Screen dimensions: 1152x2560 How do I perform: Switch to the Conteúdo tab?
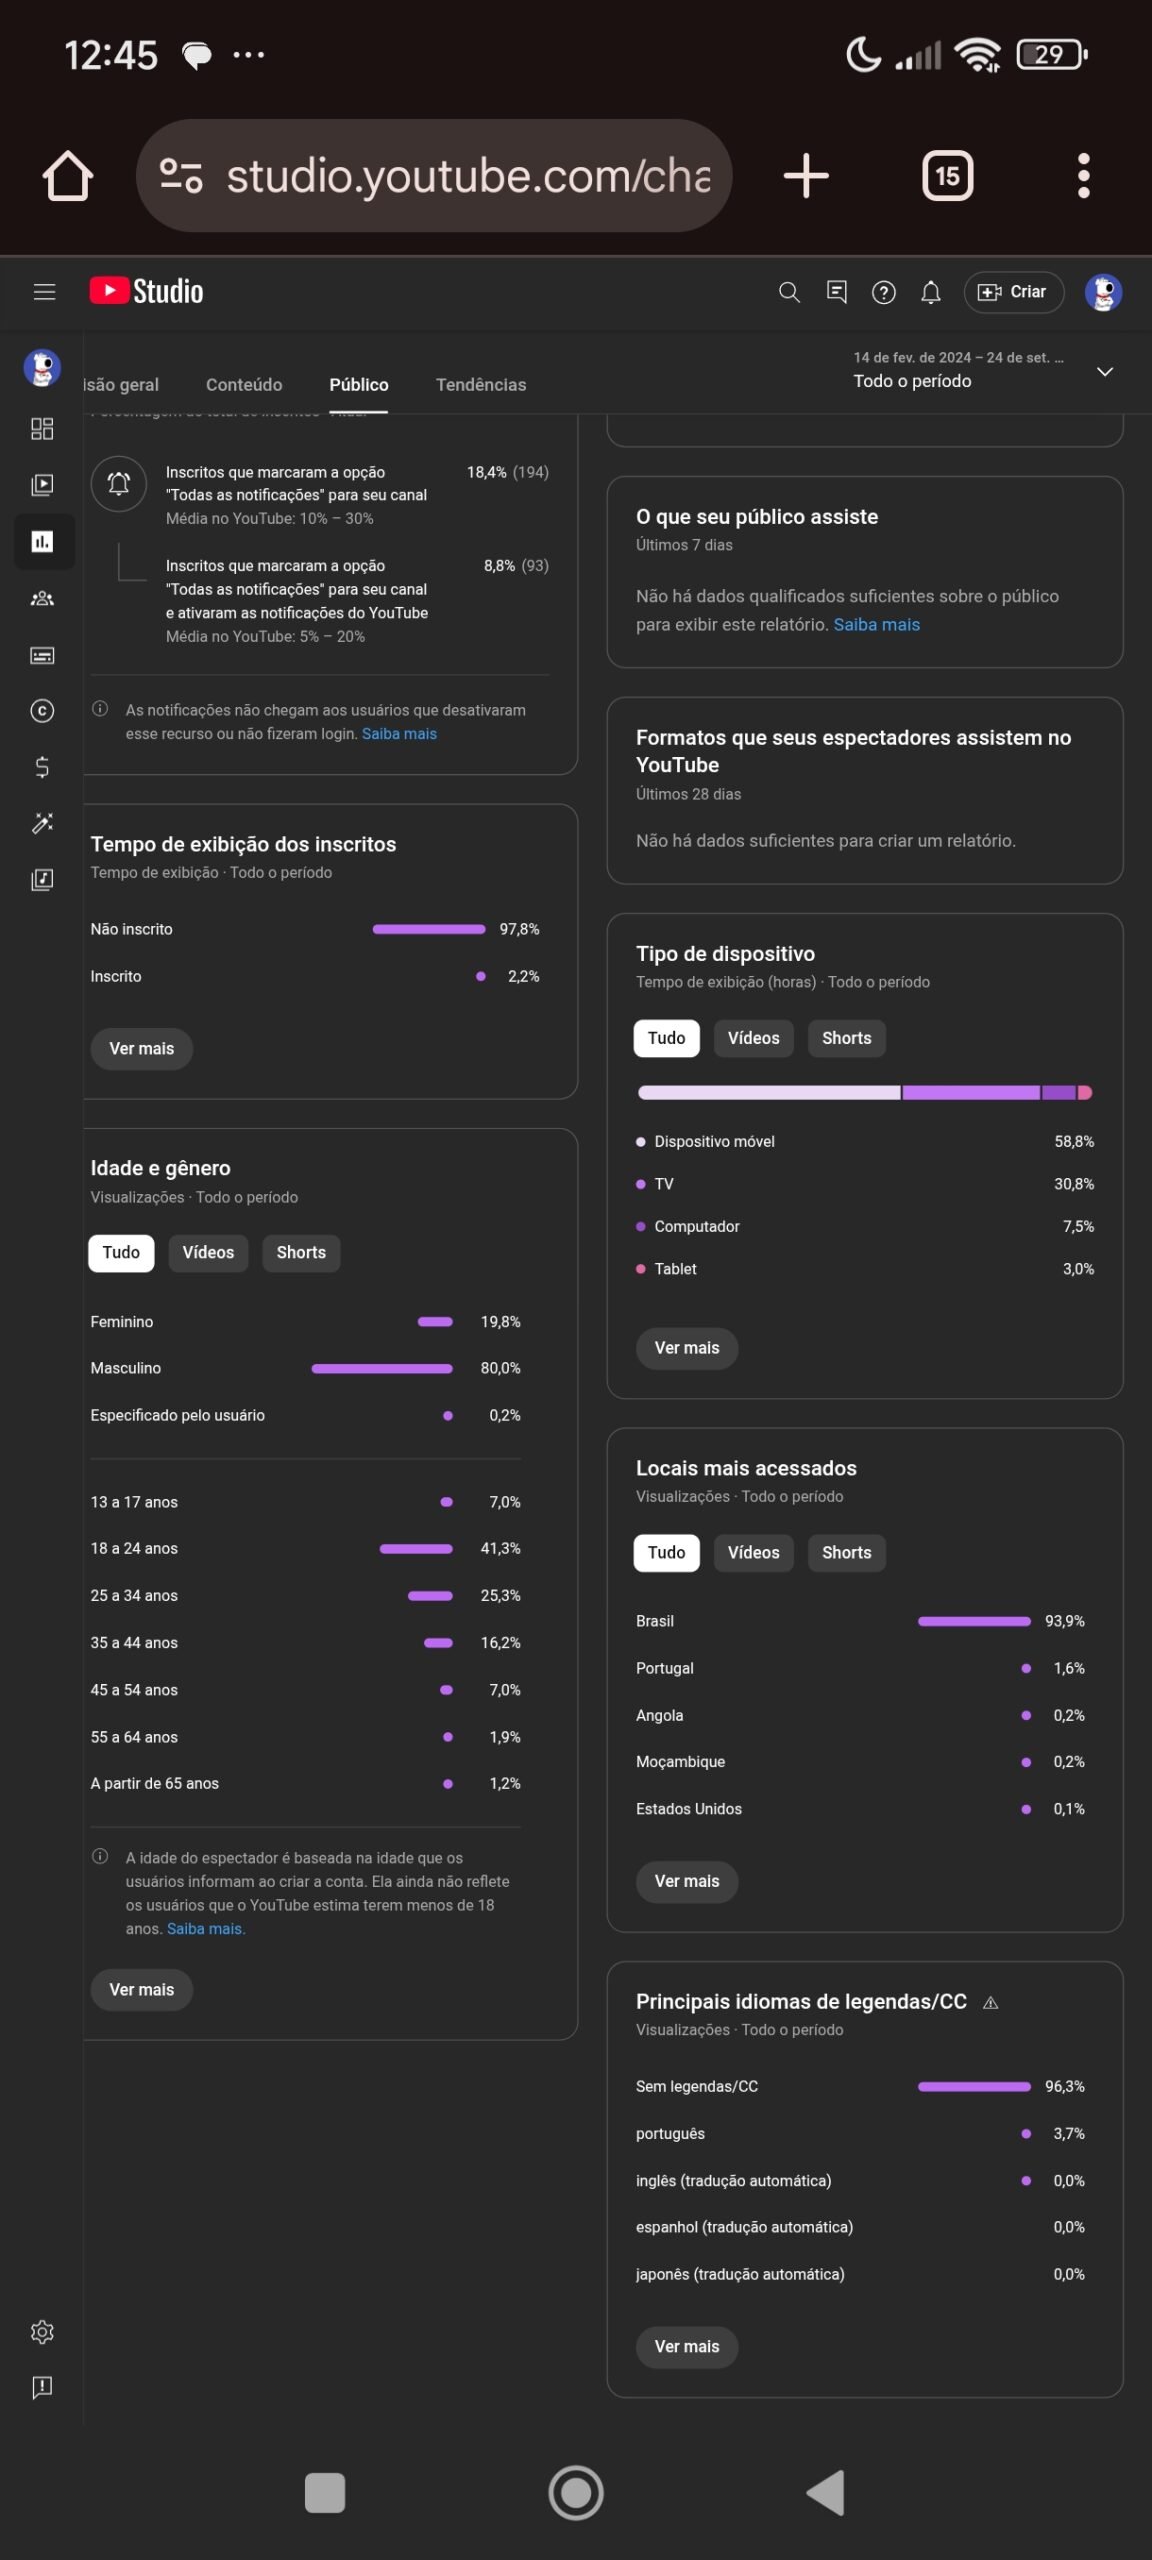(244, 385)
